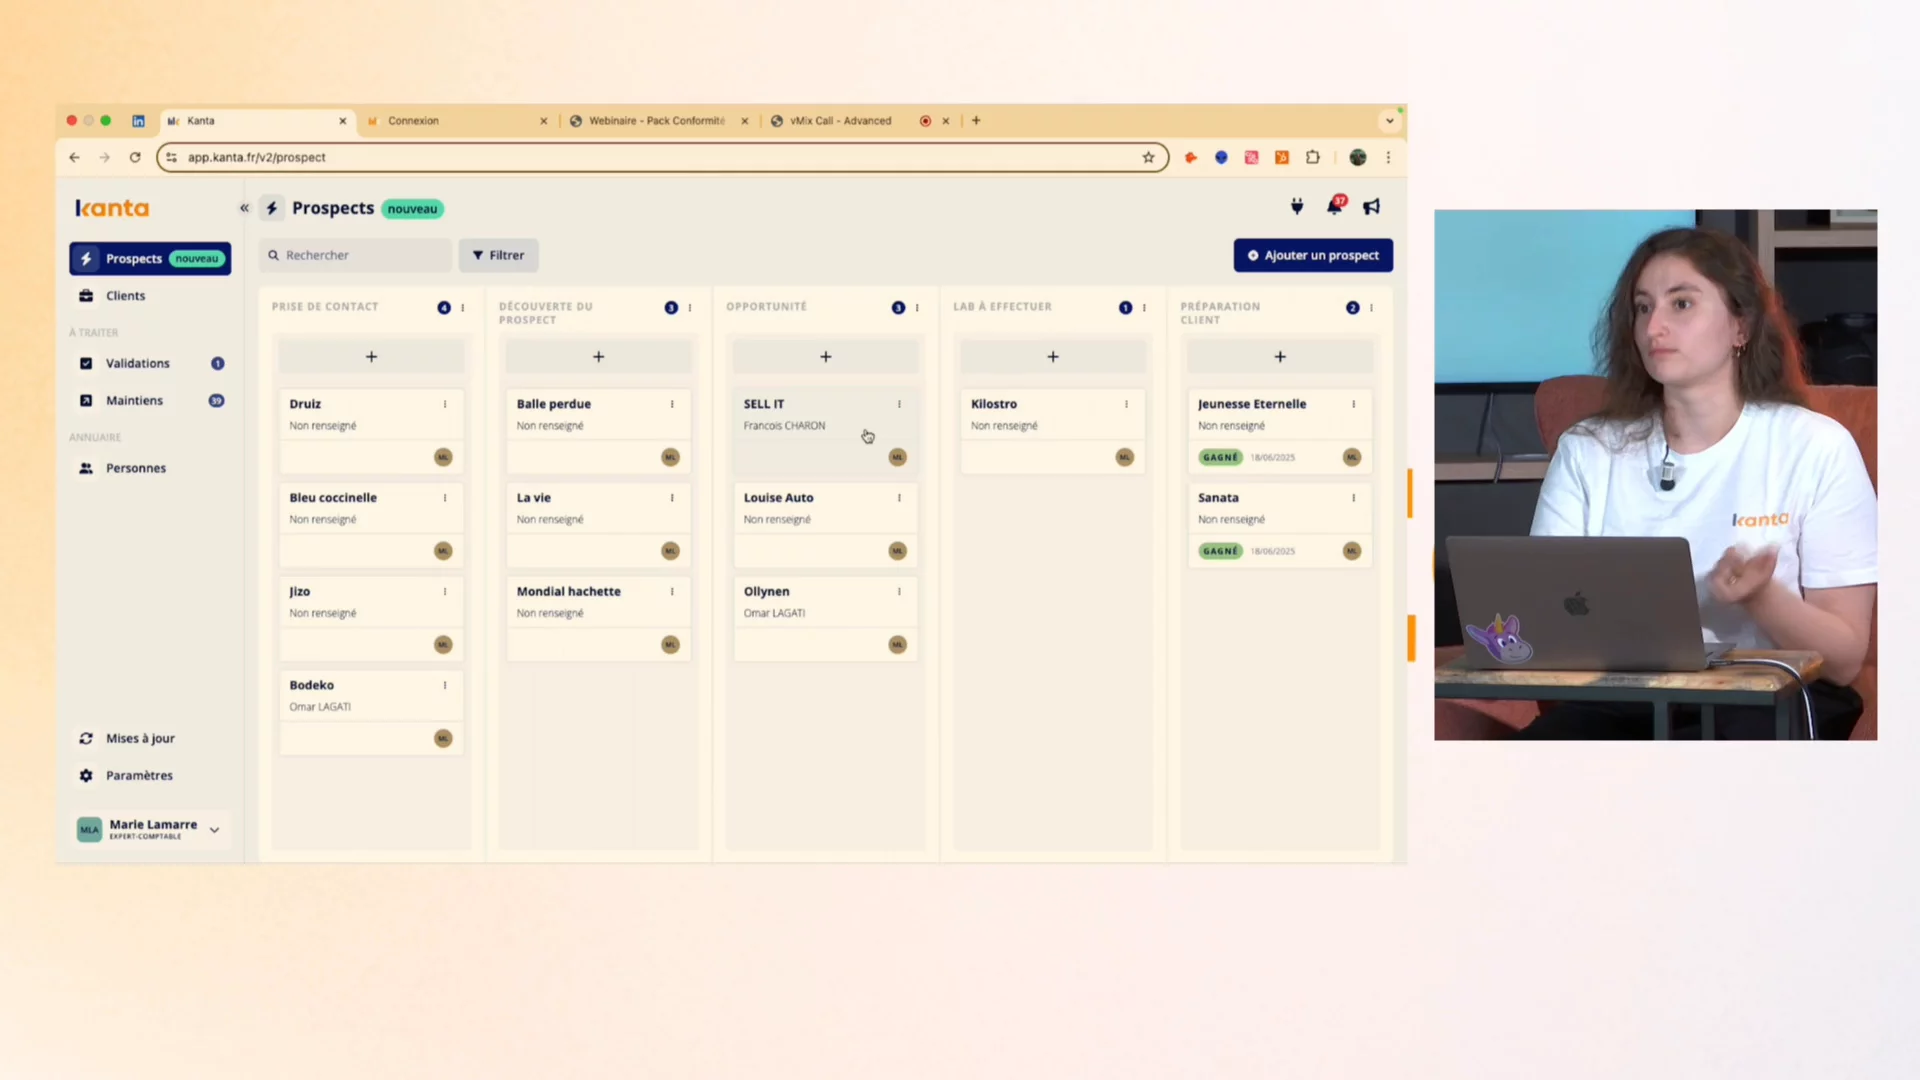The width and height of the screenshot is (1920, 1080).
Task: Click assignee avatar on Kilostro card
Action: pos(1124,457)
